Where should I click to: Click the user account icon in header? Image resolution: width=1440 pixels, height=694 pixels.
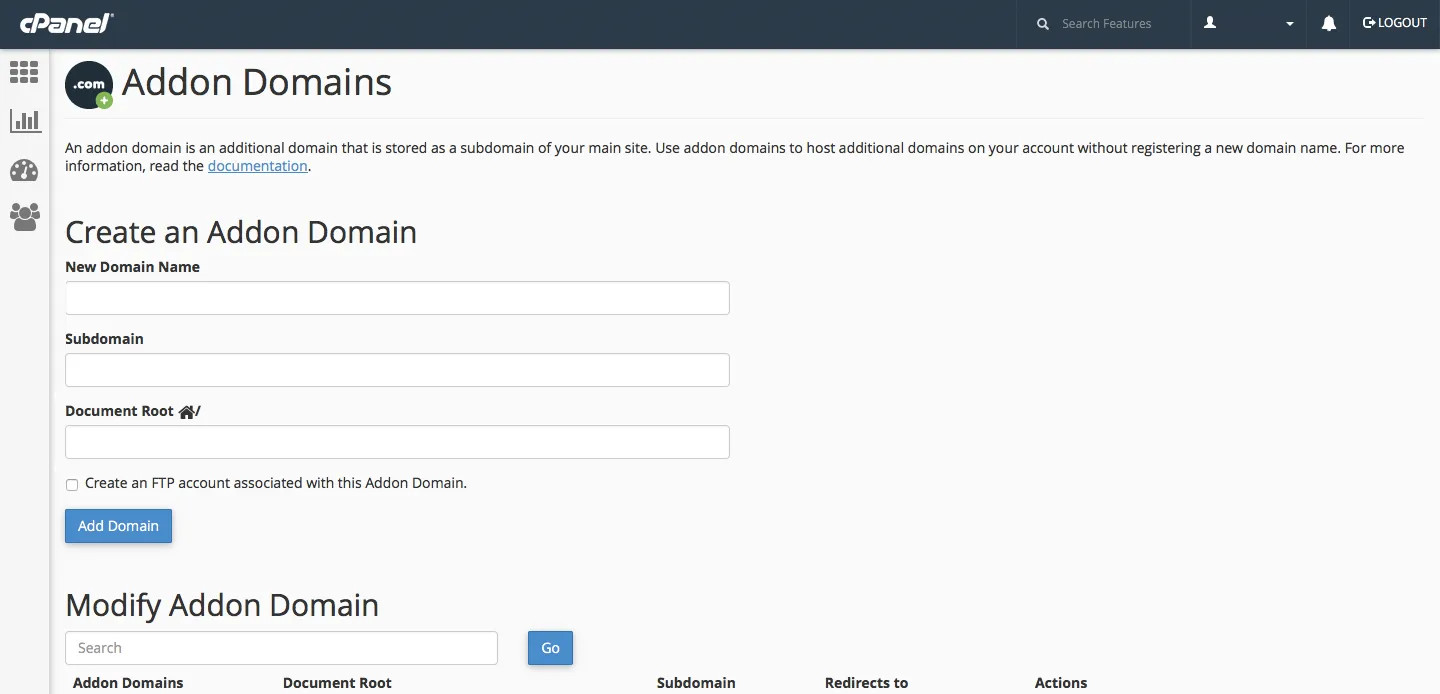click(1210, 23)
